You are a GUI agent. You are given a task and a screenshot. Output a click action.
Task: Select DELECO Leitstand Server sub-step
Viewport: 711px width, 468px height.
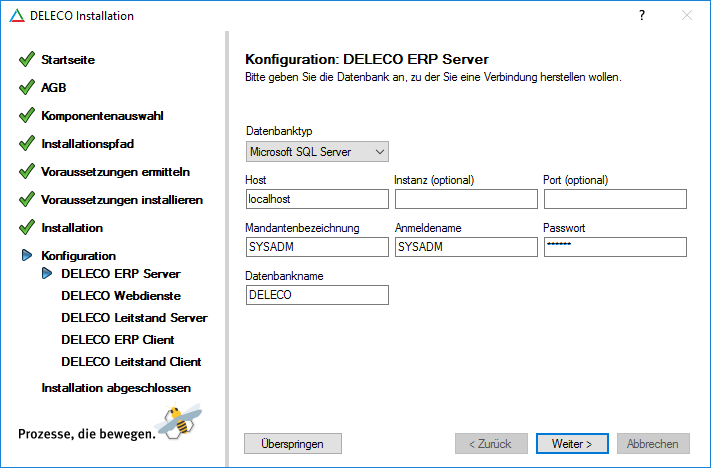point(134,317)
